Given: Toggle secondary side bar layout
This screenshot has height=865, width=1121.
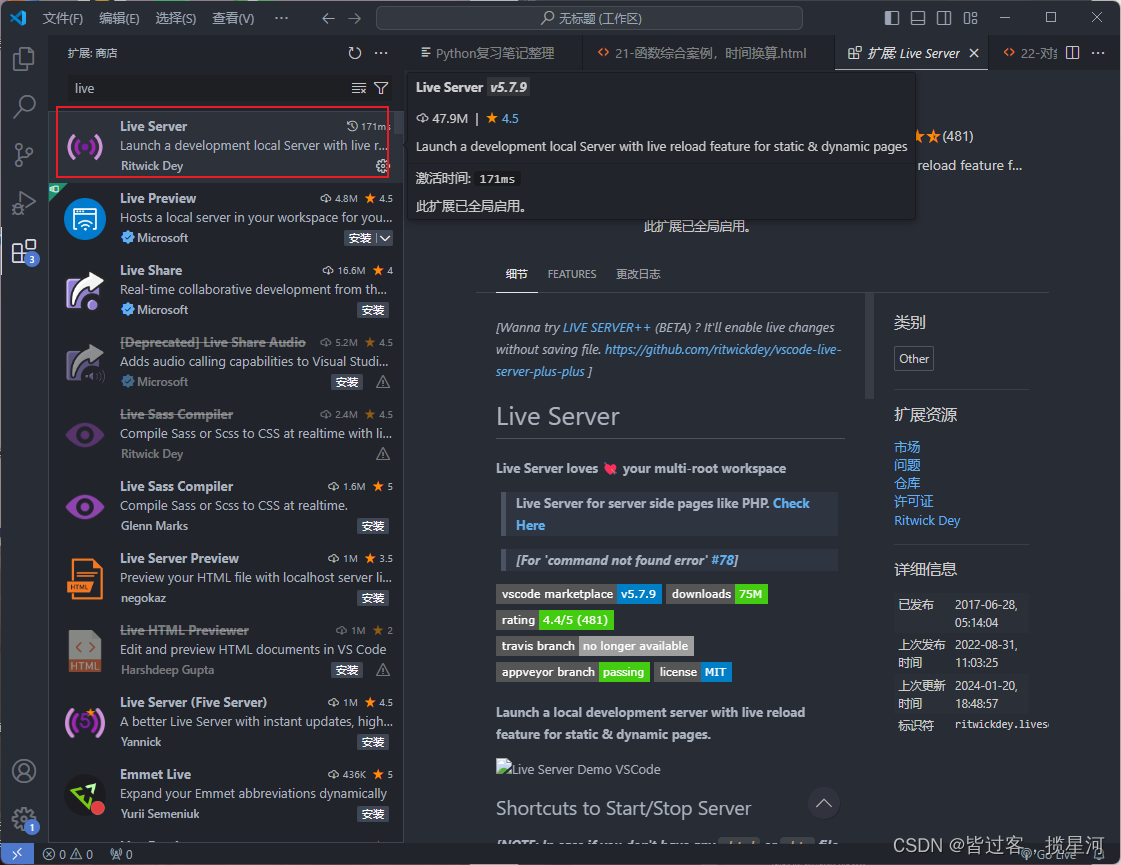Looking at the screenshot, I should point(944,18).
